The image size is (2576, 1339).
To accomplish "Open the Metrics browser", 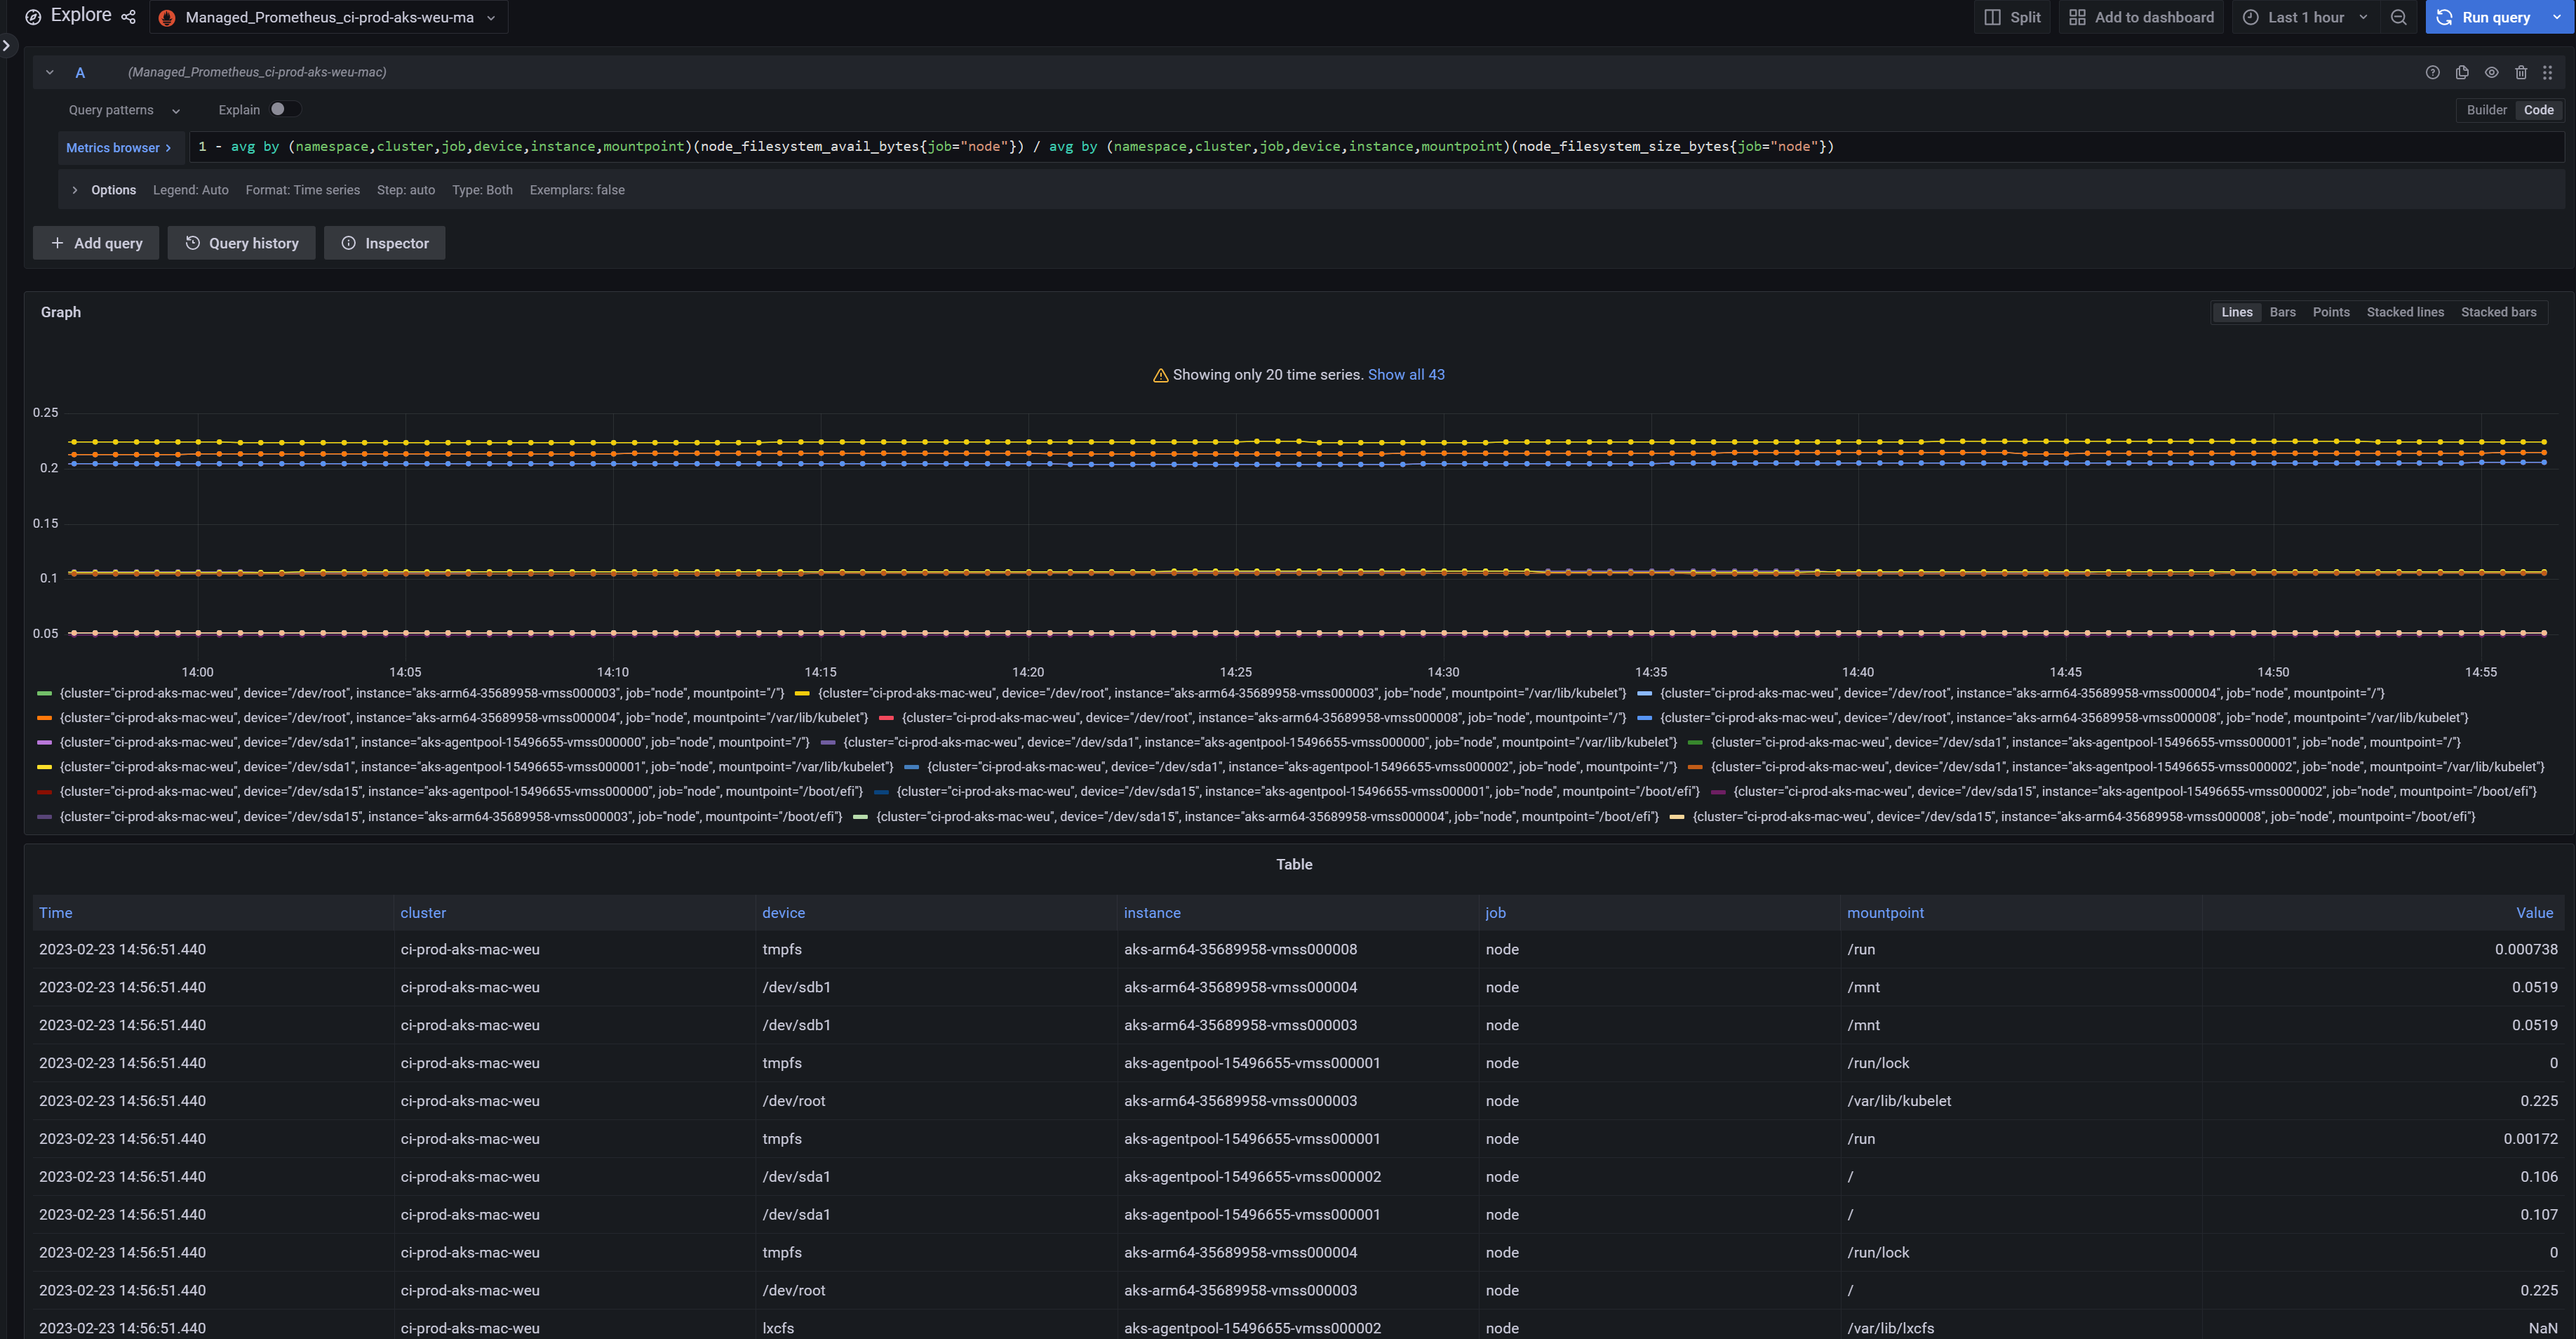I will tap(118, 147).
